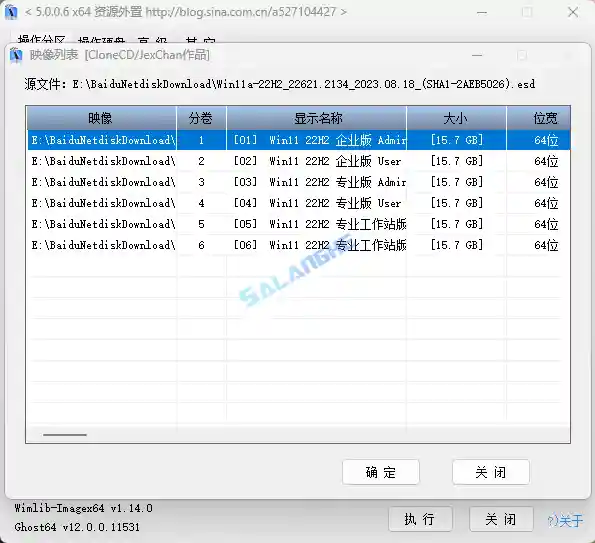
Task: Click the 关闭 button in image list dialog
Action: pyautogui.click(x=491, y=472)
